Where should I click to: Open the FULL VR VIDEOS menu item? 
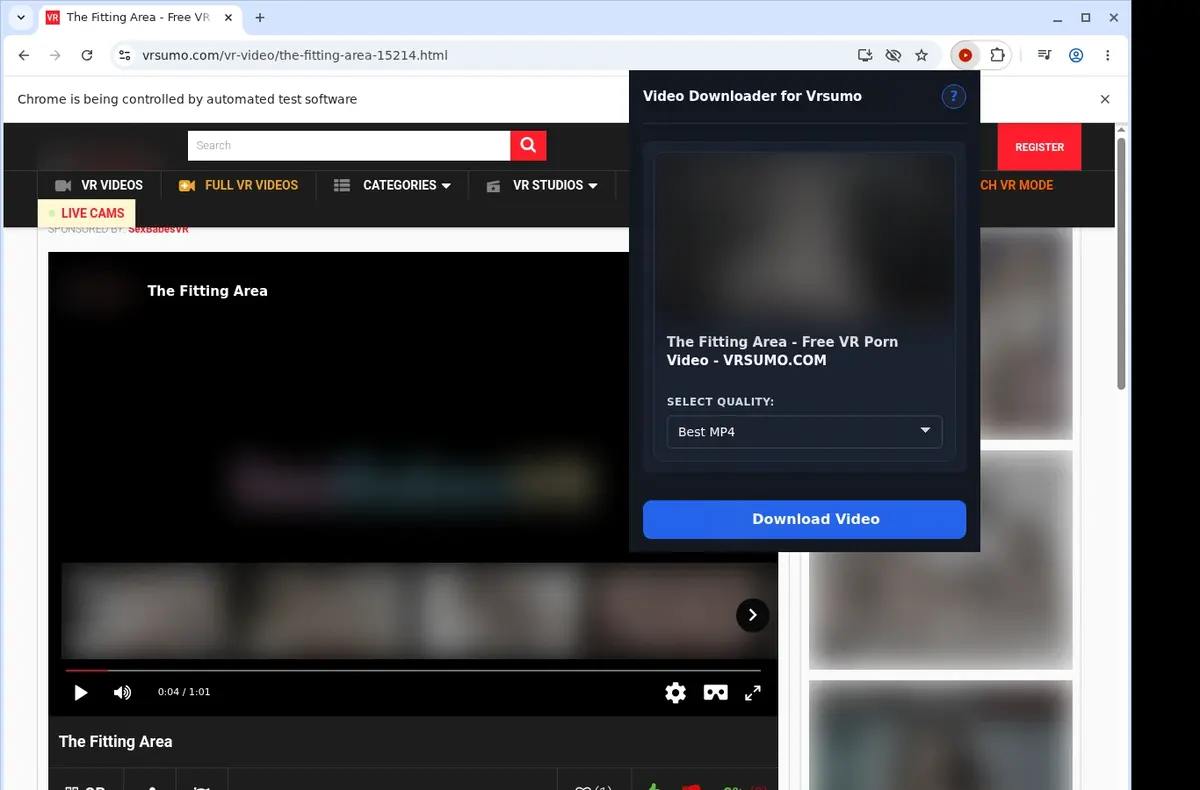[238, 185]
